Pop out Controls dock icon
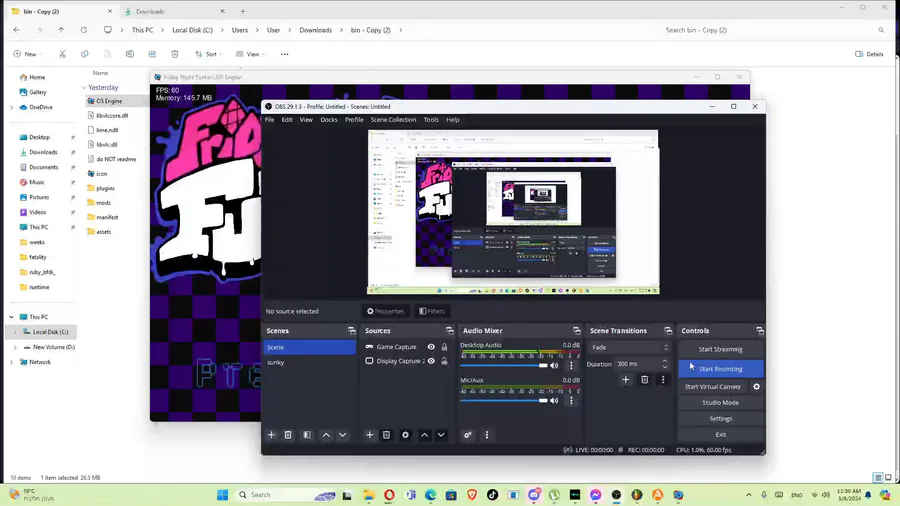The height and width of the screenshot is (506, 900). coord(760,330)
